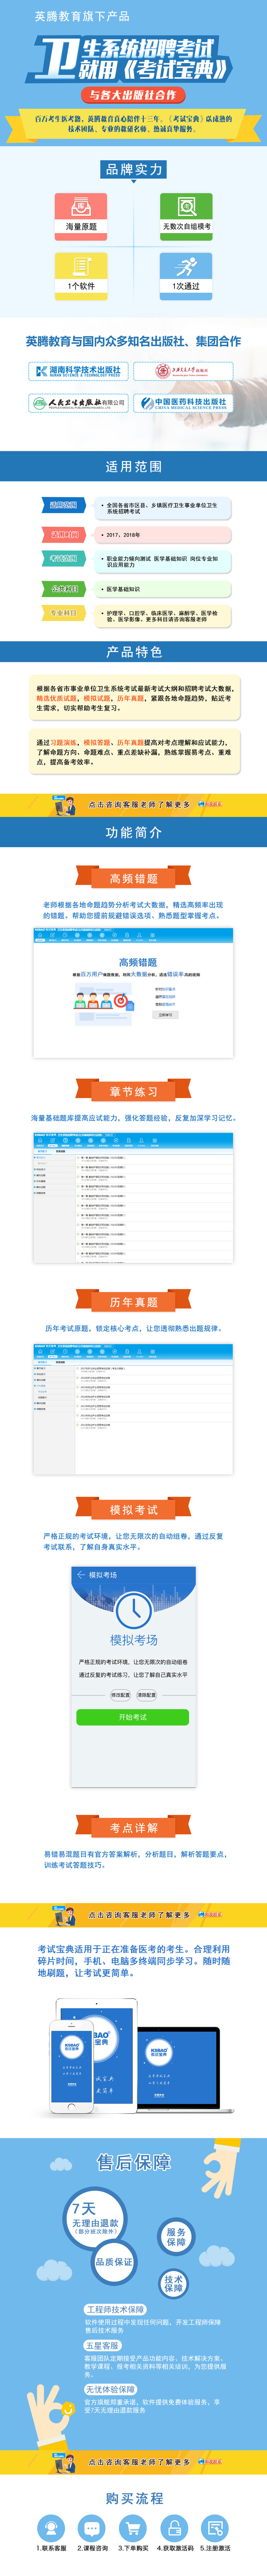Screen dimensions: 267x2576
Task: Tap the back arrow beside 模拟考场 header
Action: [x=81, y=1575]
